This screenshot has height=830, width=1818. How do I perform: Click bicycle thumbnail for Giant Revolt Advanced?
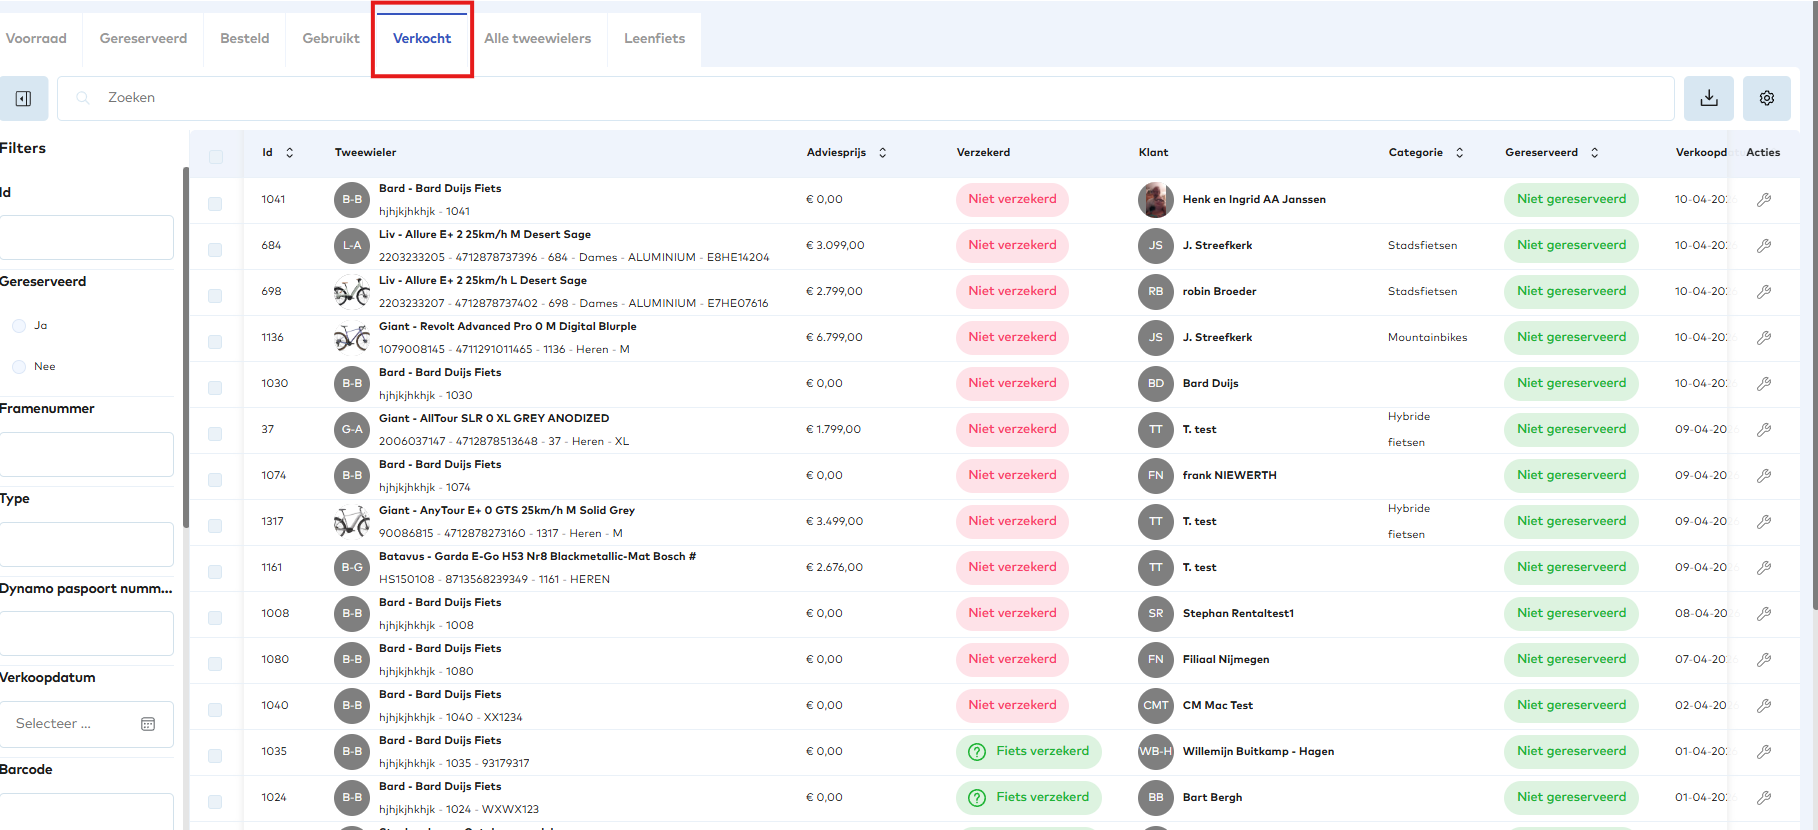[351, 338]
